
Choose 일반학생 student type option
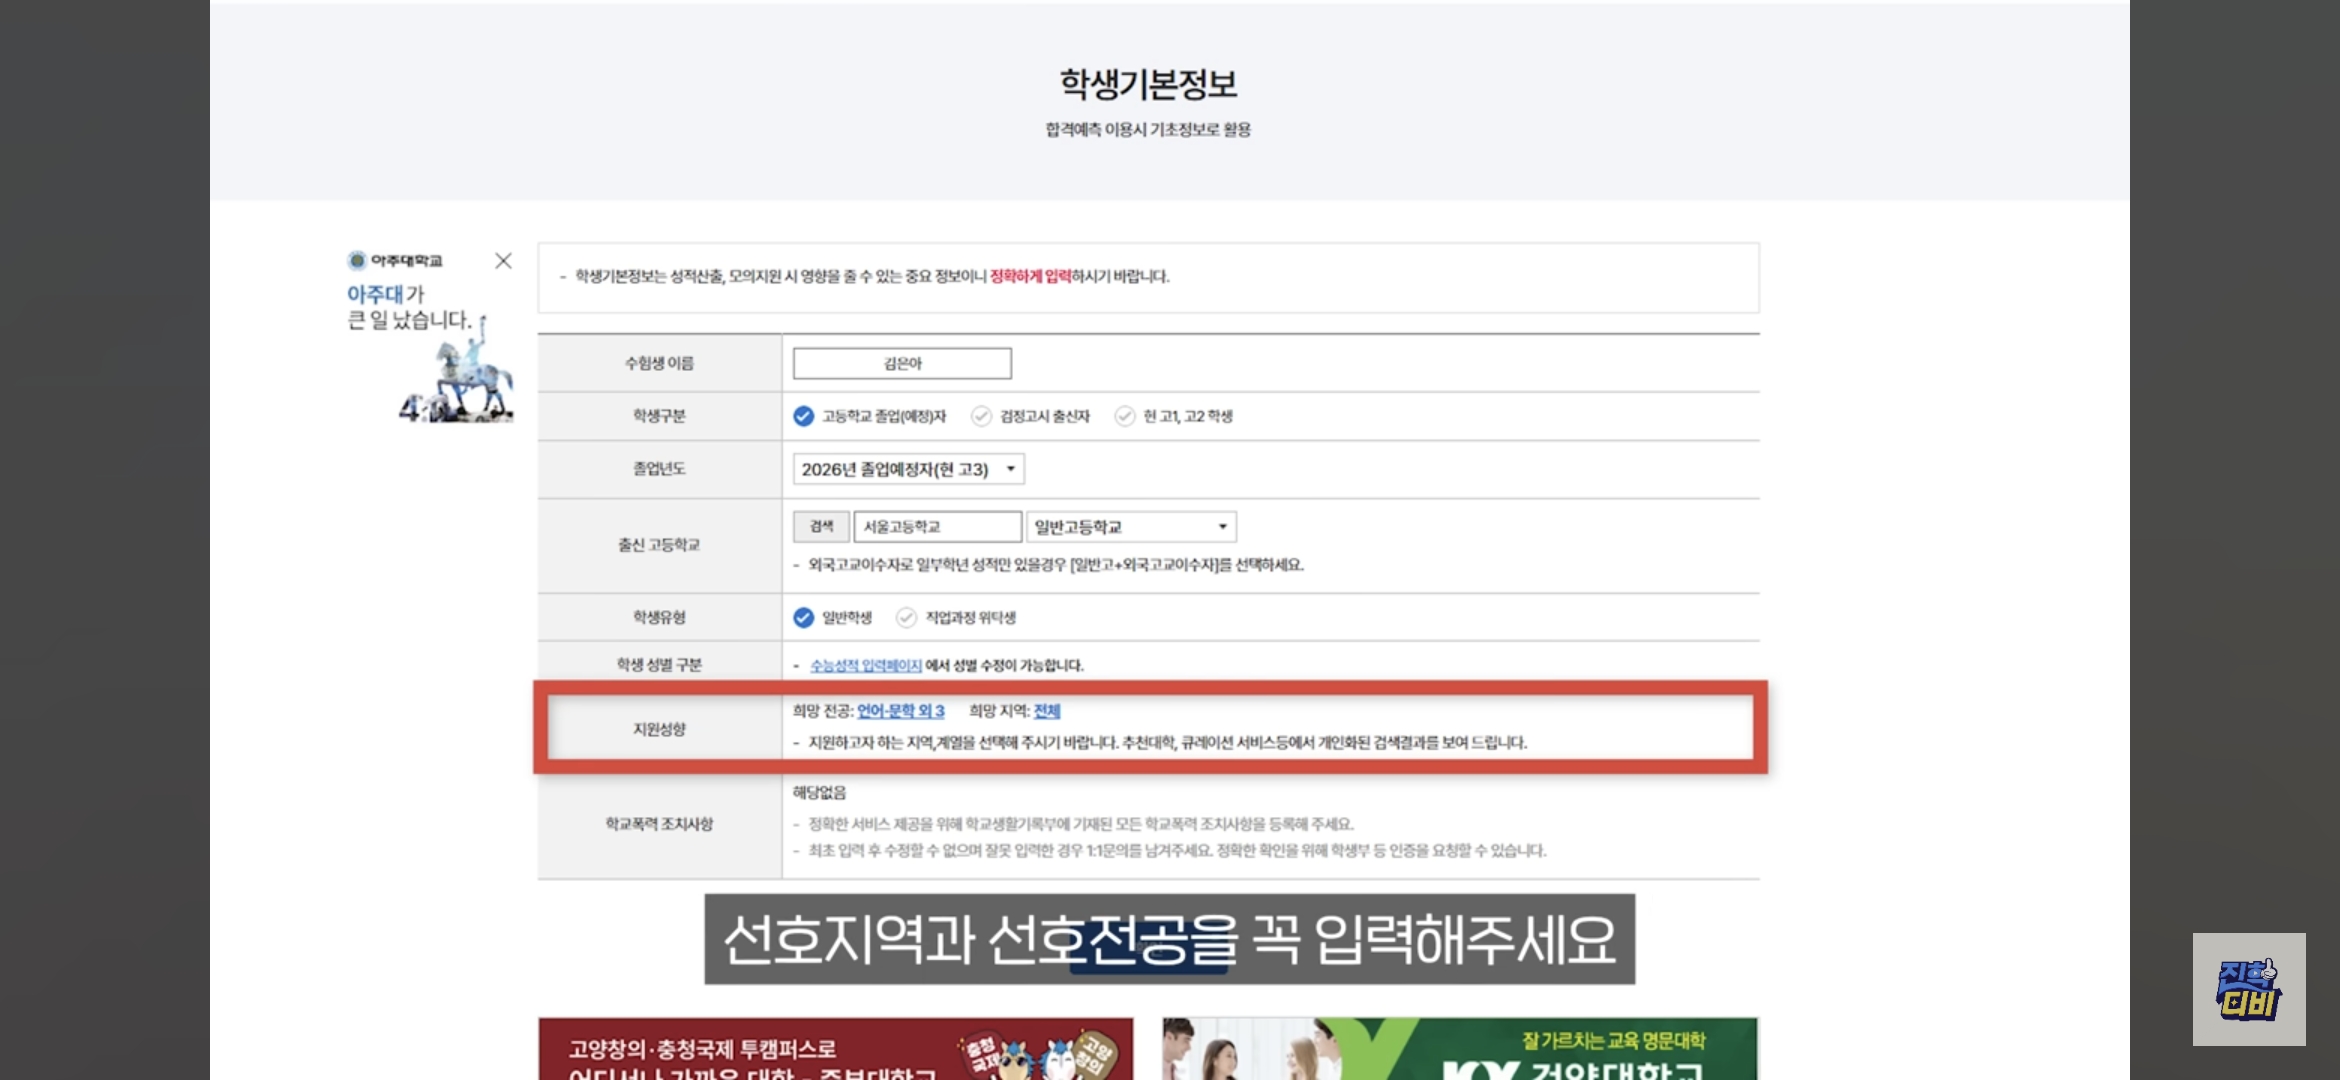(x=804, y=617)
